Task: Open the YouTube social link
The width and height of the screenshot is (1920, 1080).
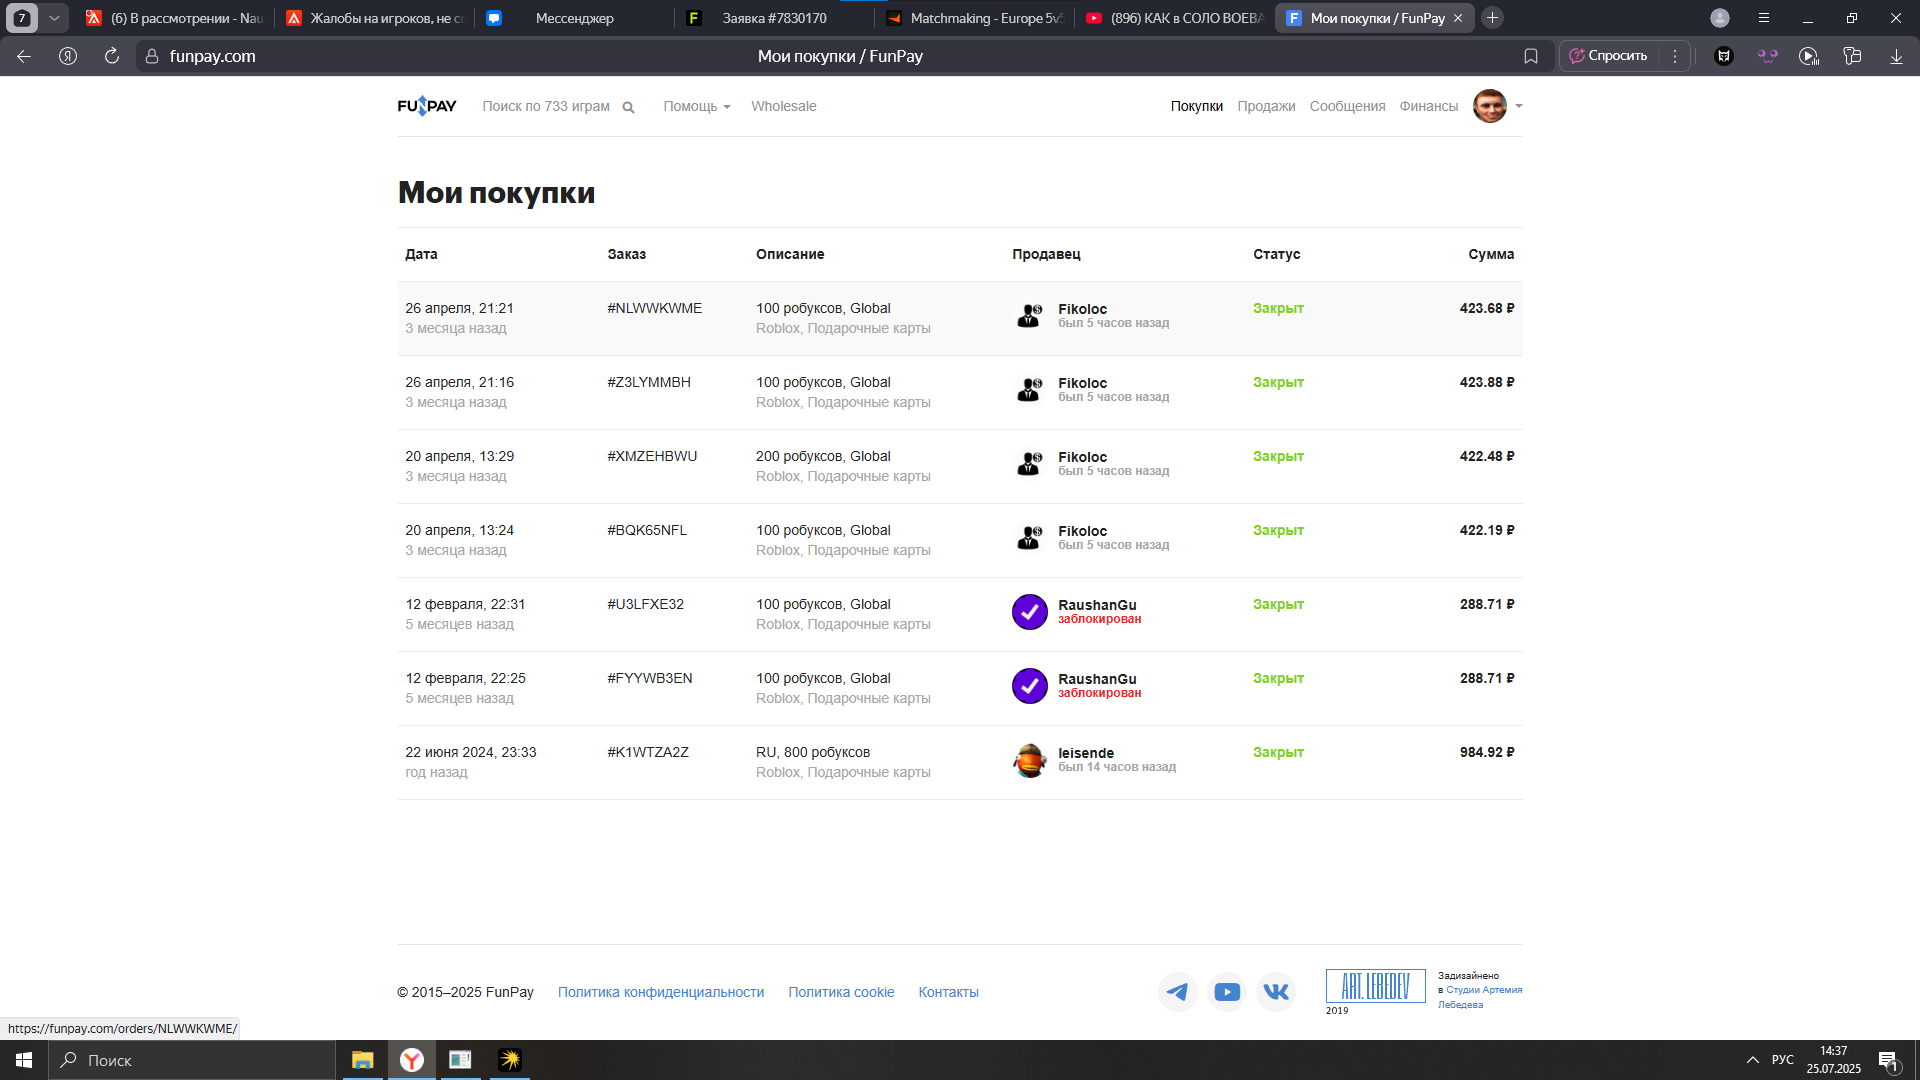Action: pos(1227,992)
